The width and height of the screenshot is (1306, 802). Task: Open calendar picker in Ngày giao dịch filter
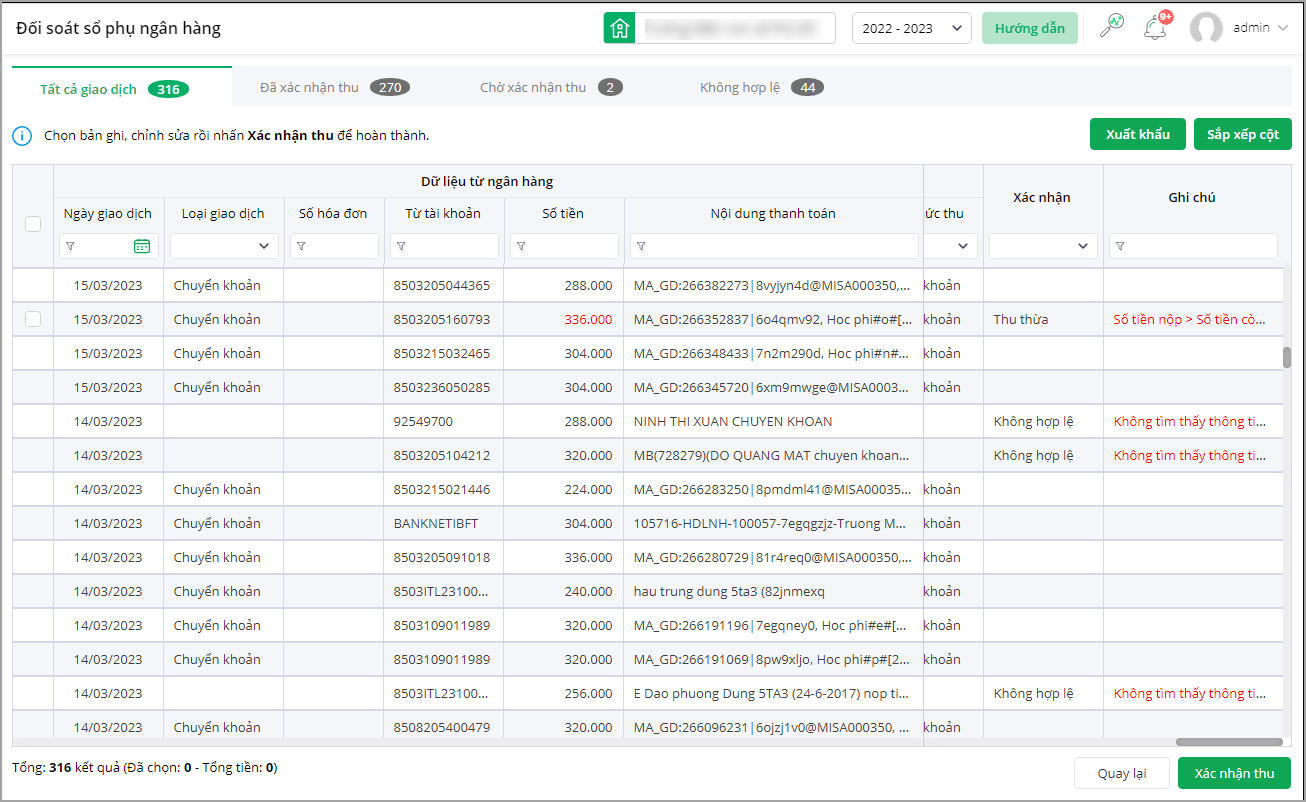click(142, 246)
